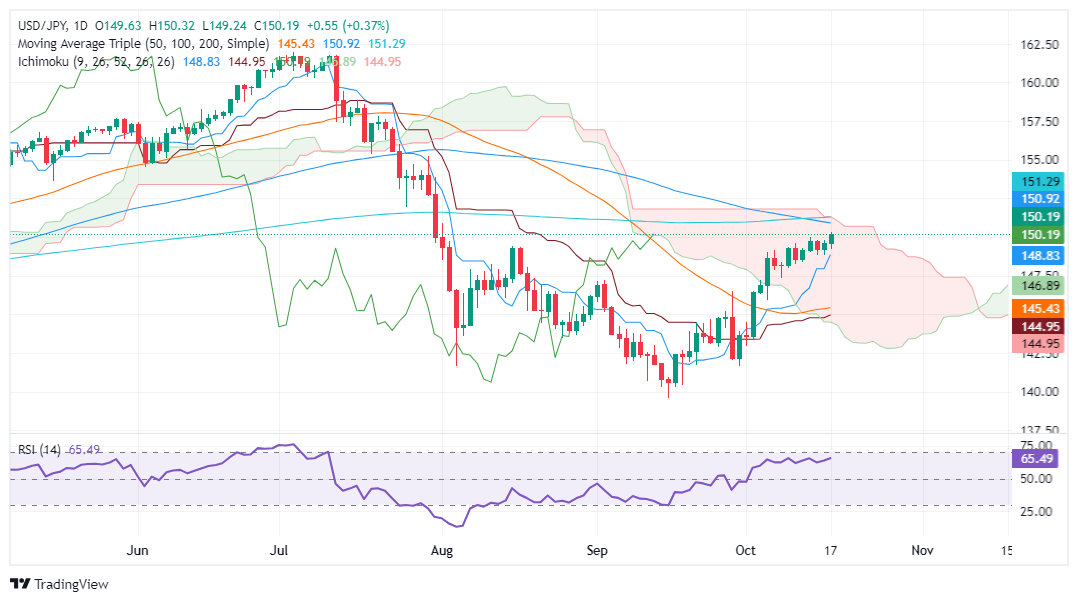Click the 140.00 level on the price axis
1078x602 pixels.
click(1040, 392)
